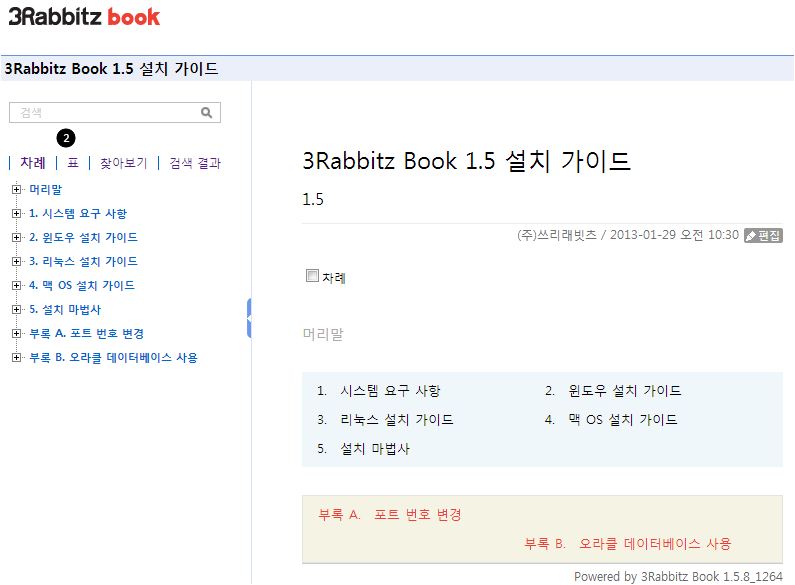
Task: Open 부록 A. 포트 번호 변경 in sidebar
Action: pyautogui.click(x=87, y=334)
